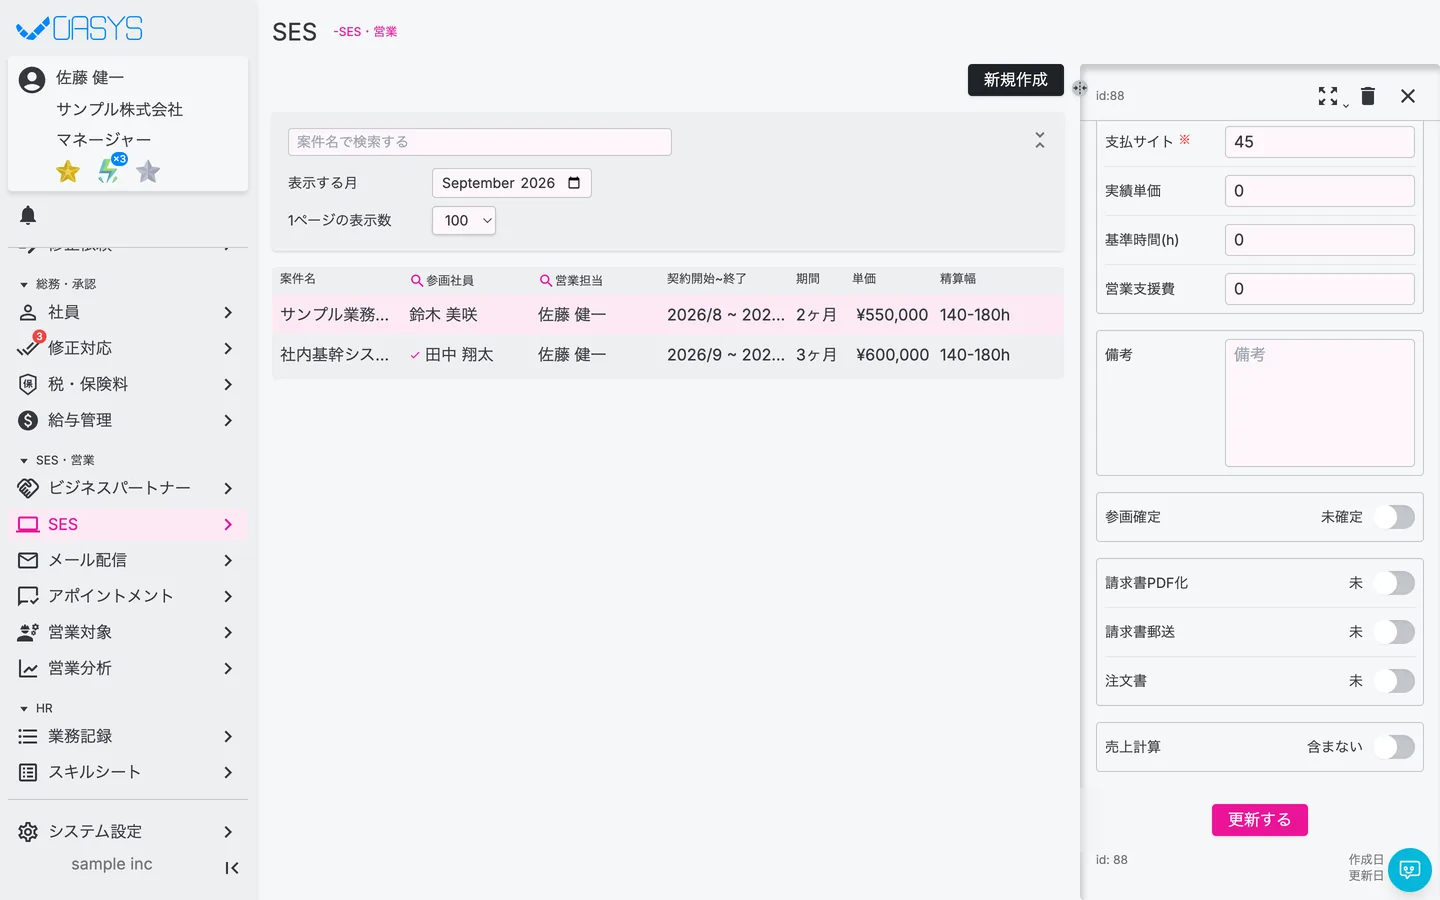The width and height of the screenshot is (1440, 900).
Task: Open the page size dropdown showing 100
Action: click(464, 221)
